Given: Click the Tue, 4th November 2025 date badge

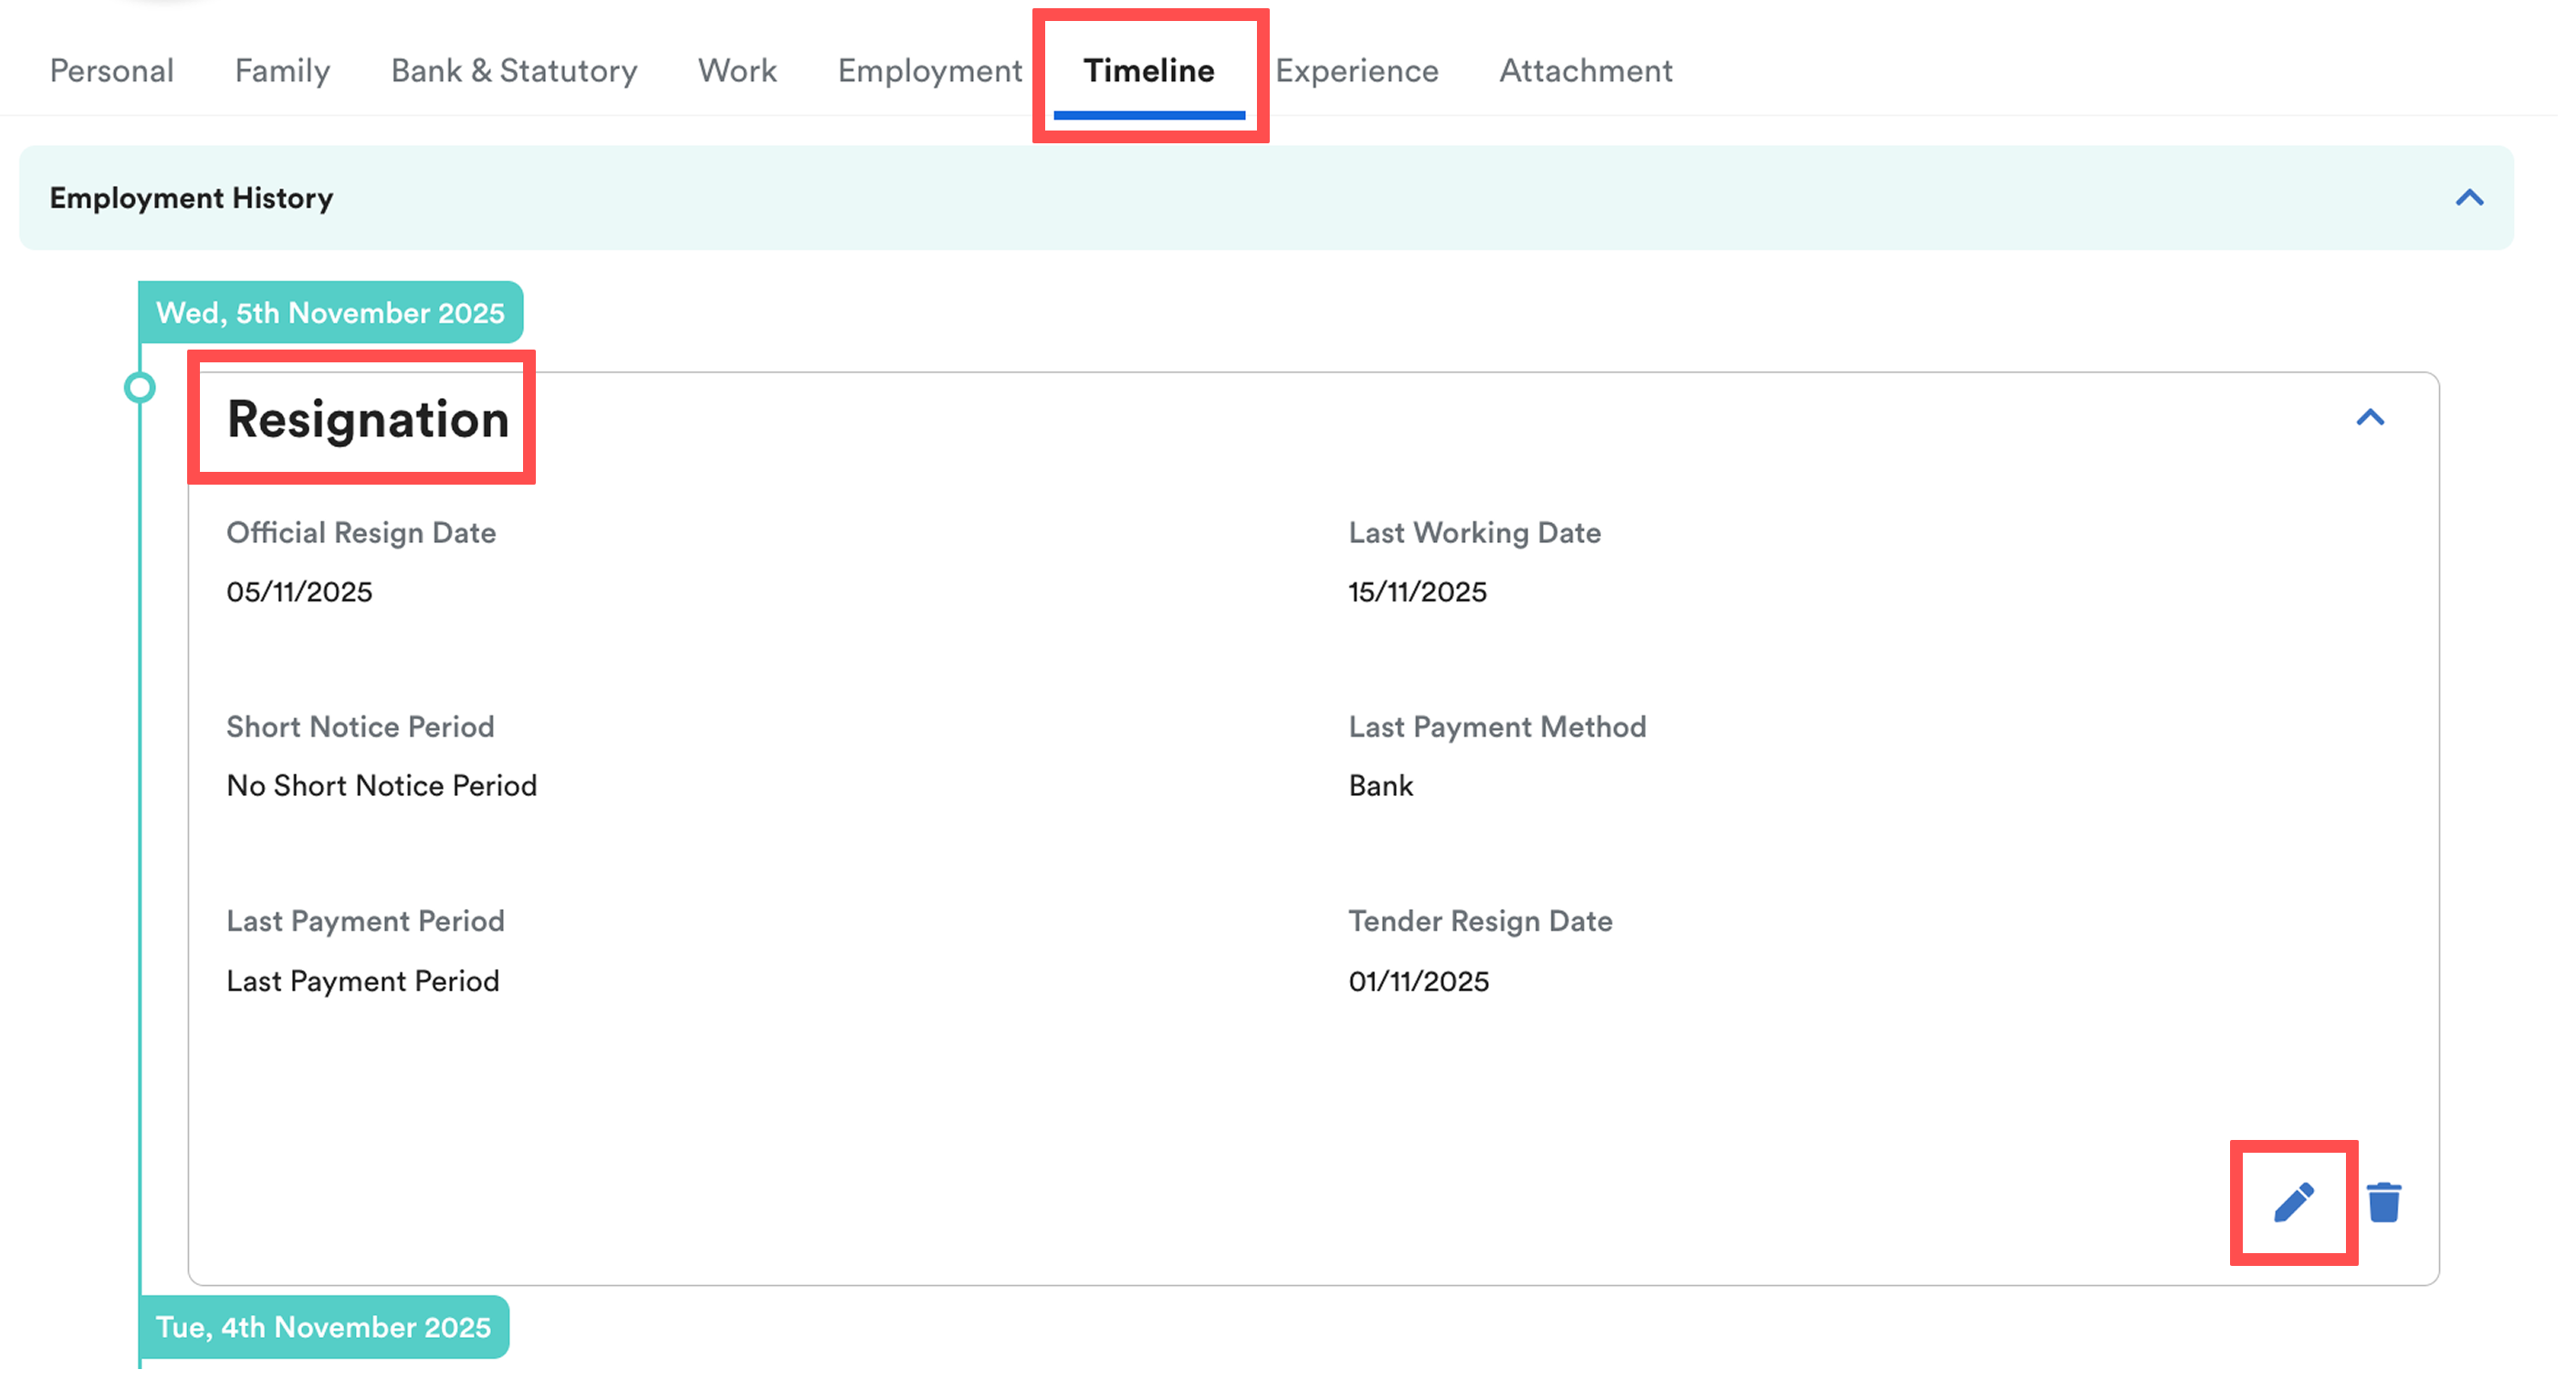Looking at the screenshot, I should (x=323, y=1327).
